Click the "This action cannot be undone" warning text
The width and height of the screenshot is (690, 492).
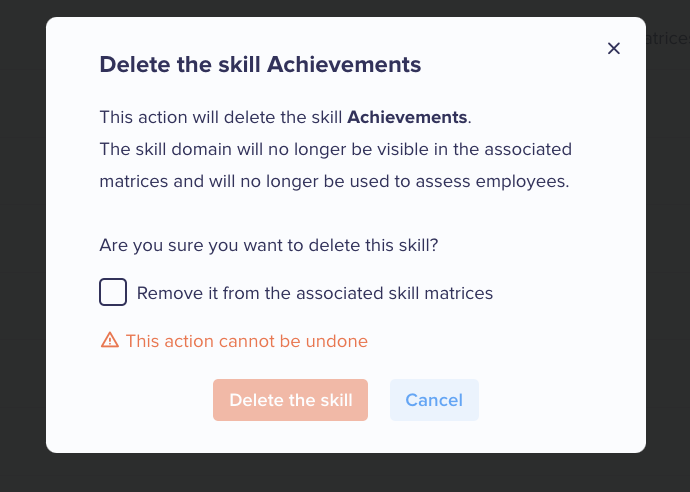[x=246, y=341]
